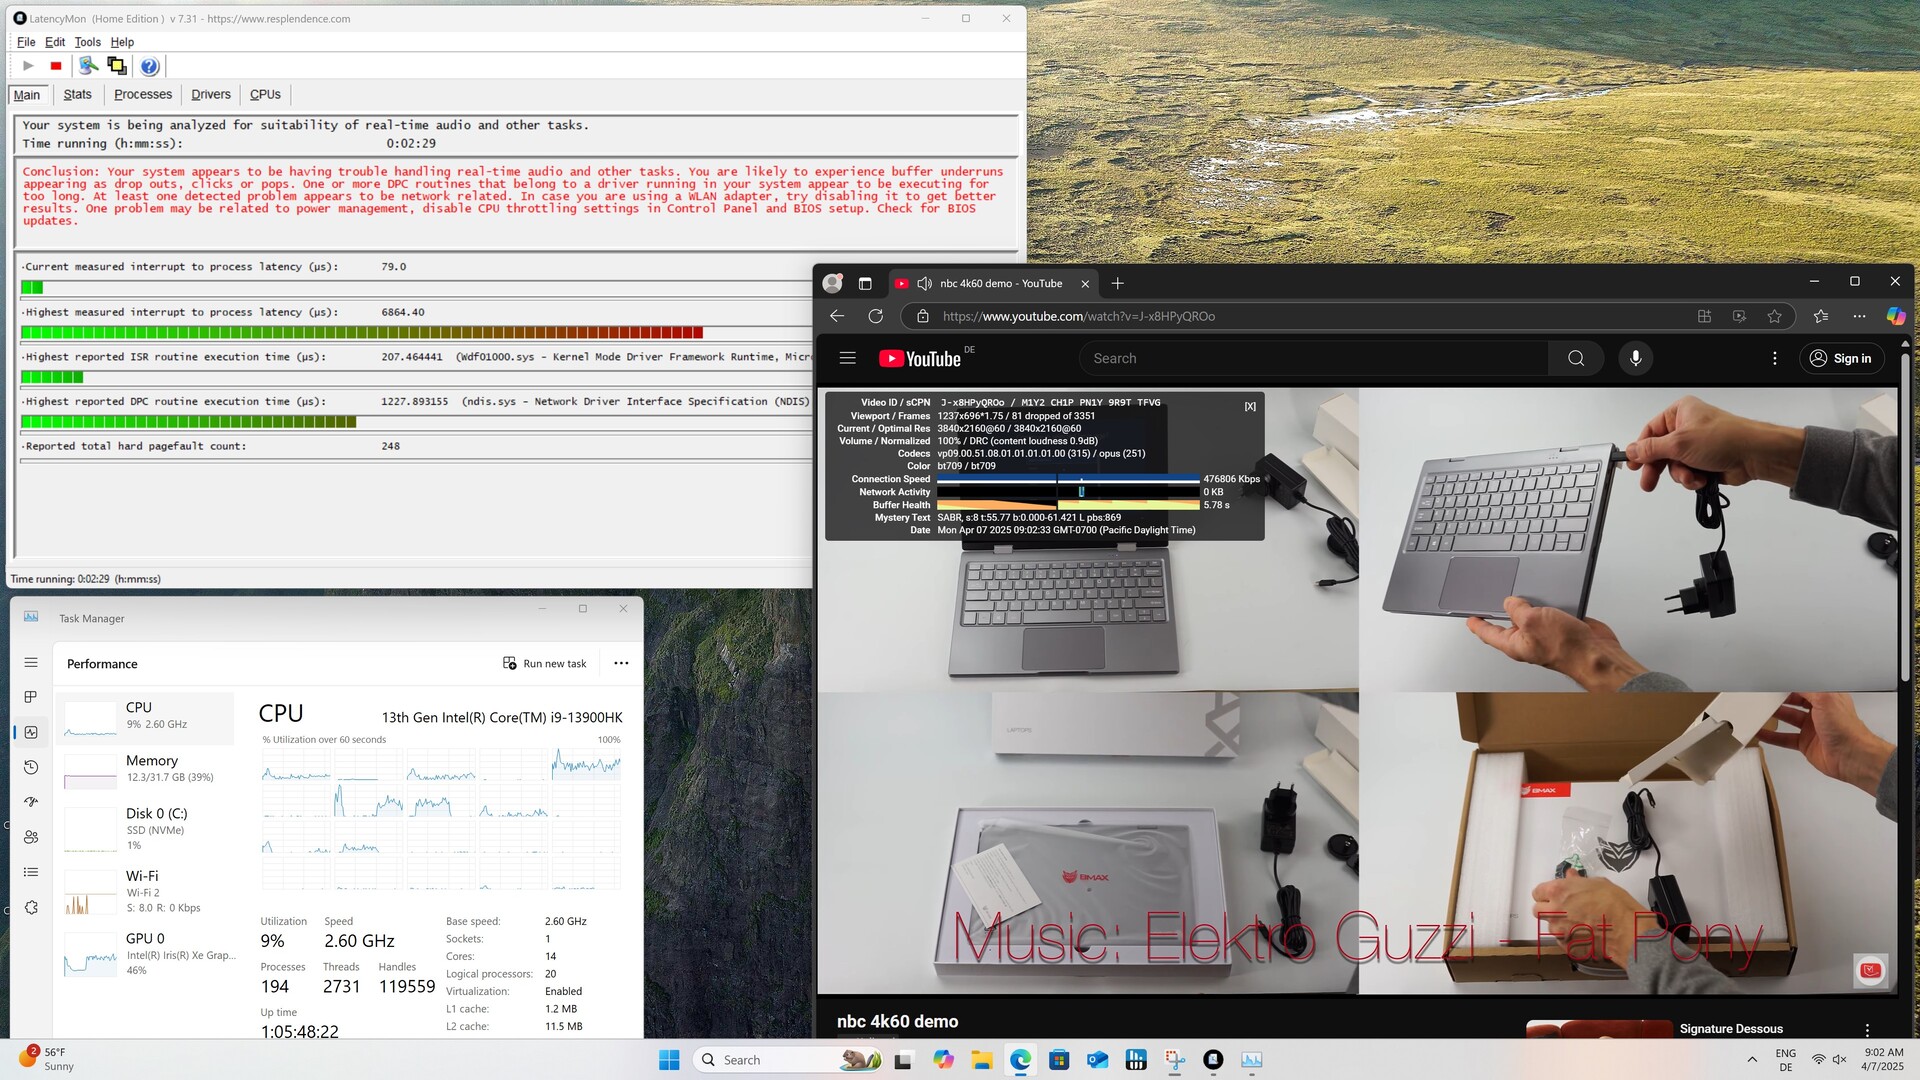The width and height of the screenshot is (1920, 1080).
Task: Open Task Manager Processes page icon
Action: point(31,697)
